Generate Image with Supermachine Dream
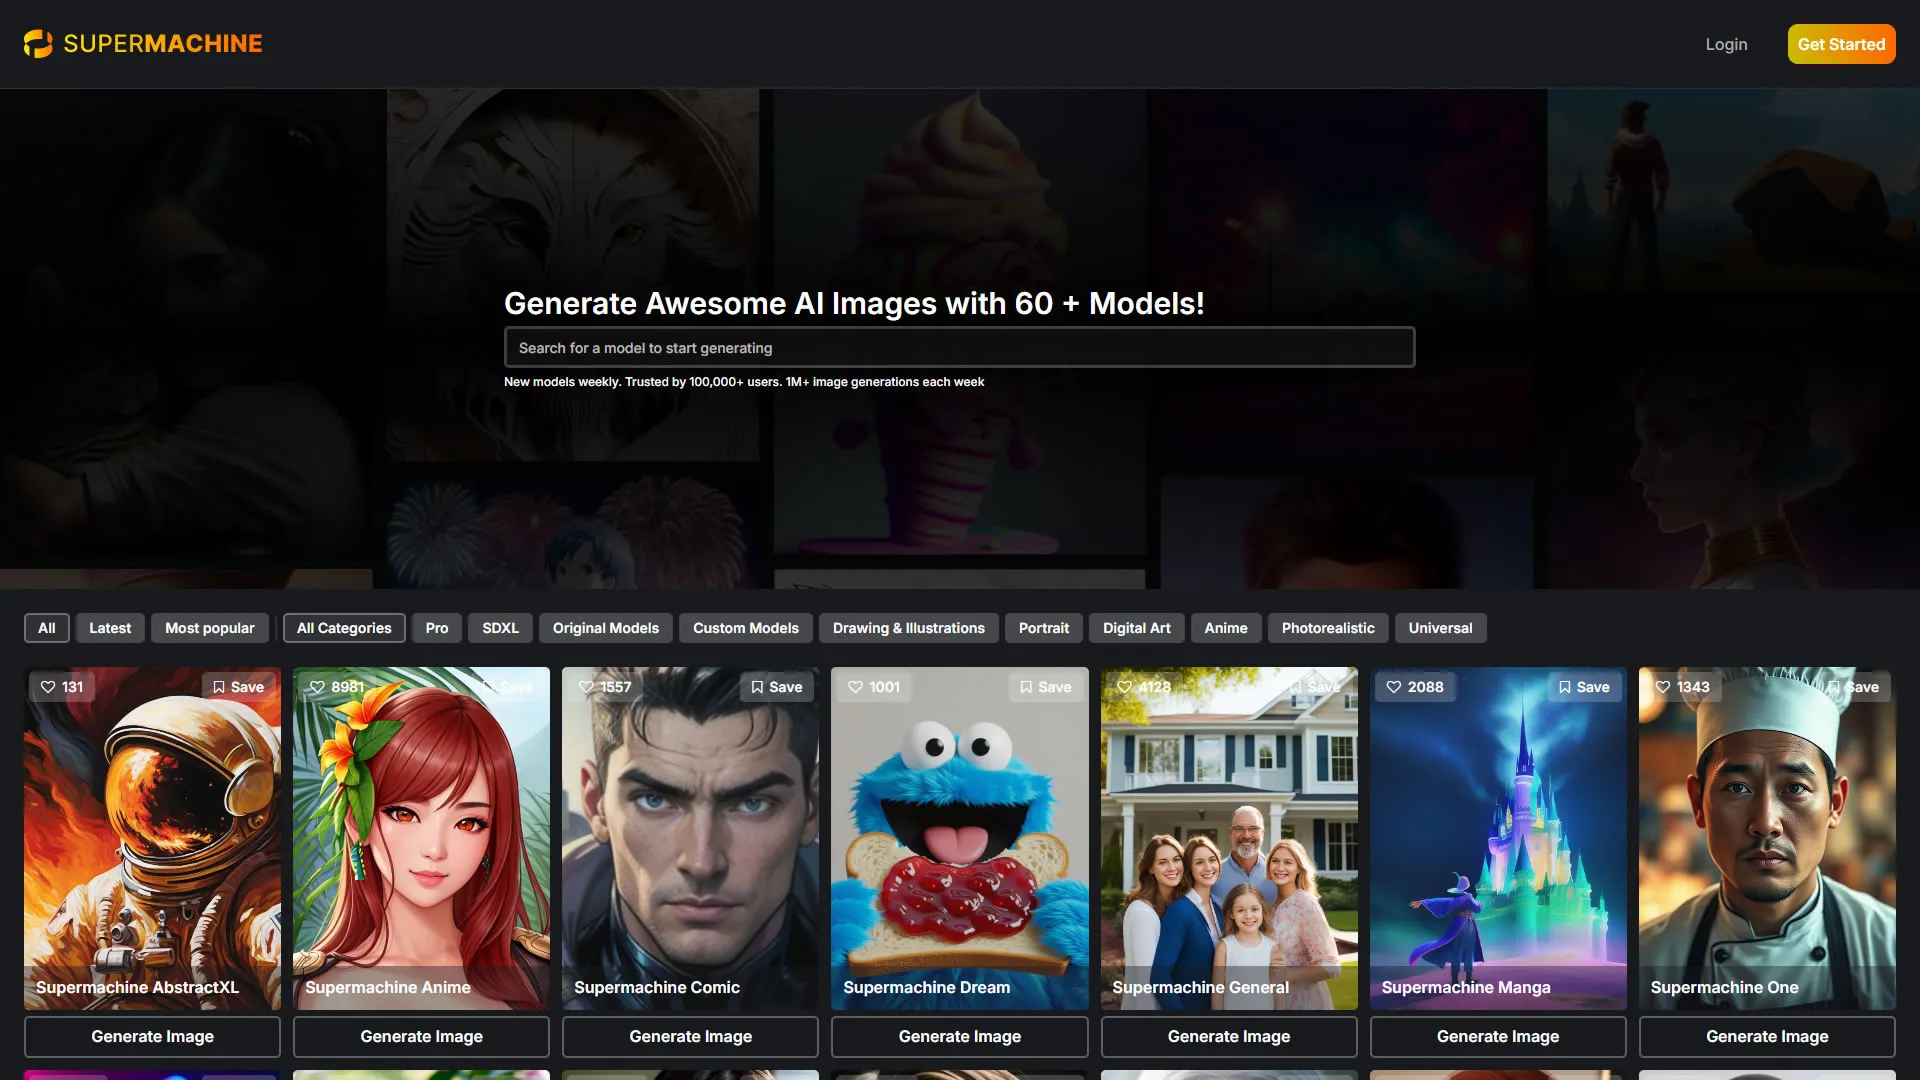1920x1080 pixels. (960, 1037)
